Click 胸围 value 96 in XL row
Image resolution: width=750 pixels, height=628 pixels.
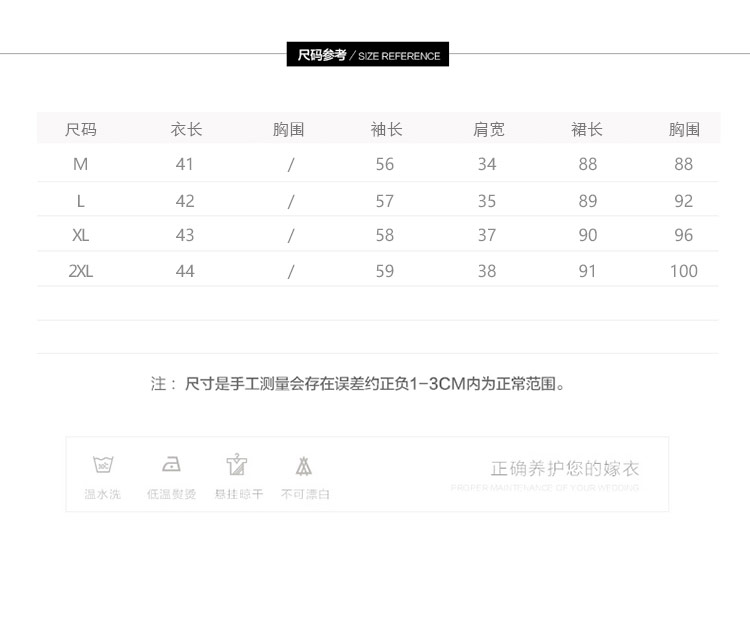[x=684, y=235]
